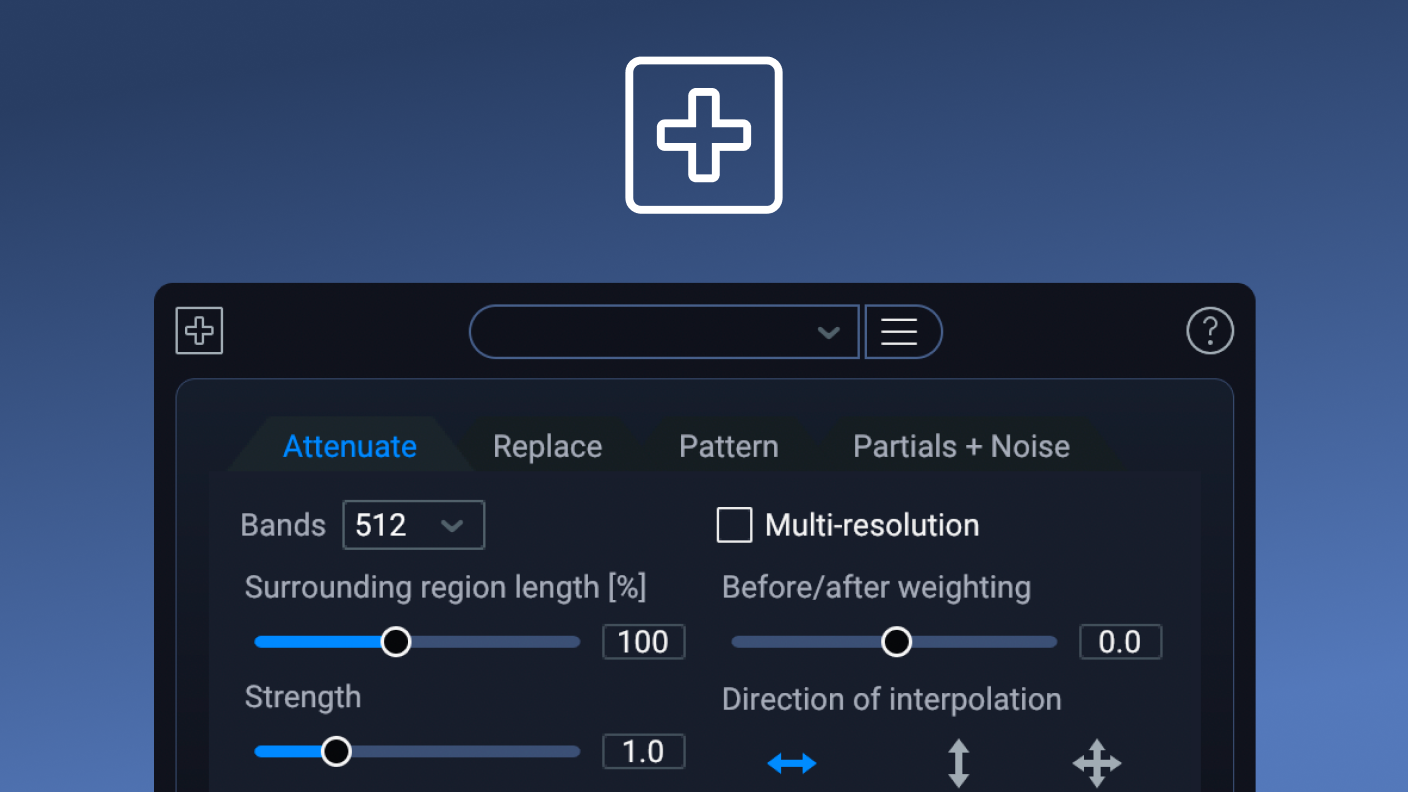Open the preset hamburger menu
The height and width of the screenshot is (792, 1408).
point(900,331)
